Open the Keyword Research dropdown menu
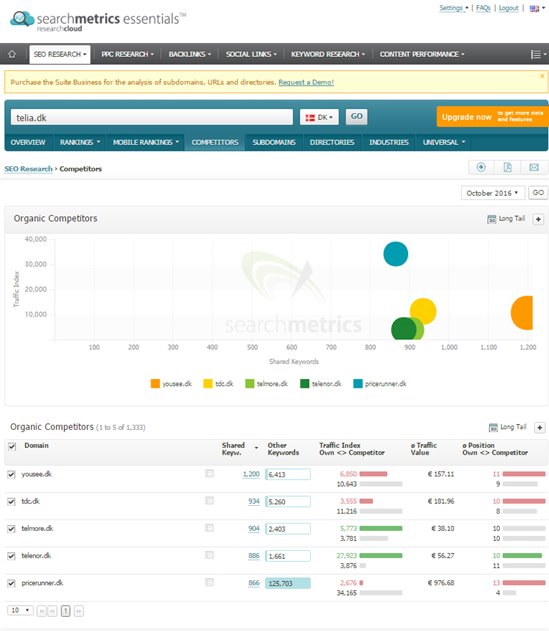Image resolution: width=549 pixels, height=631 pixels. point(328,54)
